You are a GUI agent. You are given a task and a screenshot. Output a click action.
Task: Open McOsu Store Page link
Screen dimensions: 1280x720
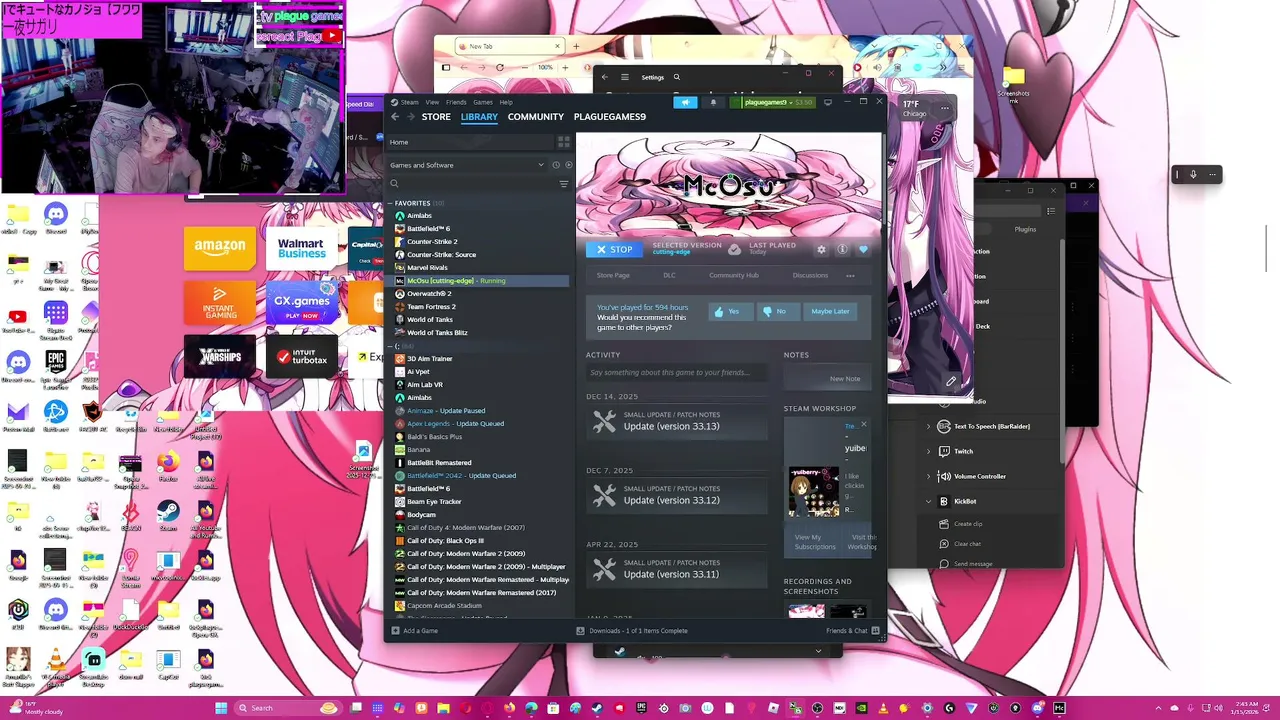613,276
